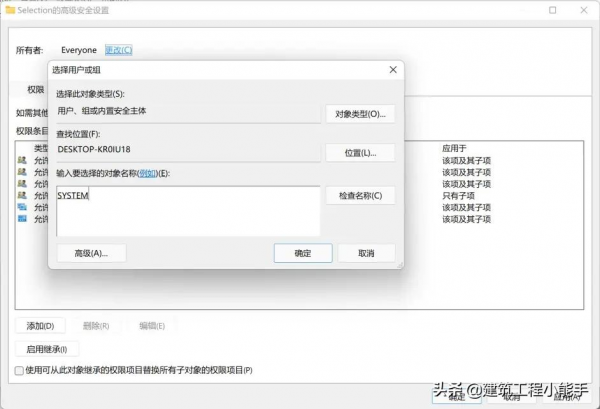Toggle replace child permissions checkbox
The width and height of the screenshot is (600, 409).
coord(19,370)
